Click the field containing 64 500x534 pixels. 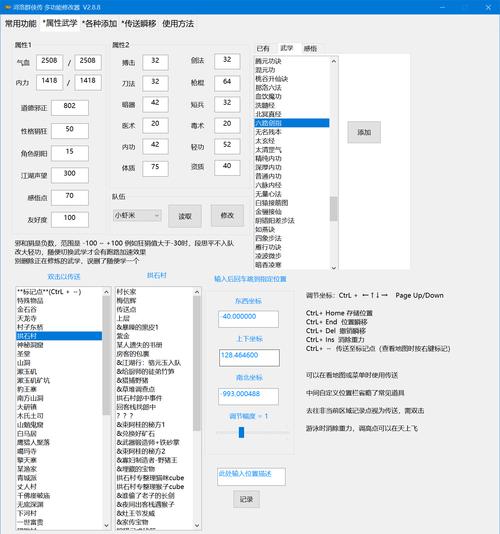tap(227, 83)
